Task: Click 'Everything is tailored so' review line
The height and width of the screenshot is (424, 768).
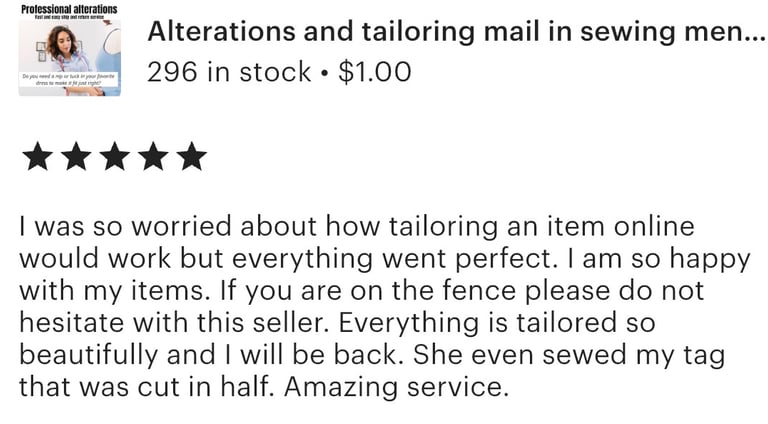Action: click(497, 323)
